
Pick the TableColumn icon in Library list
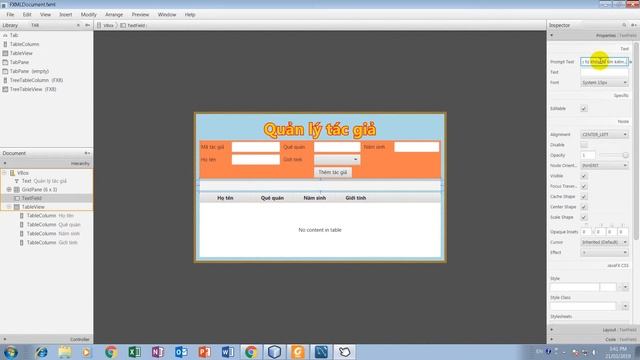[x=5, y=44]
